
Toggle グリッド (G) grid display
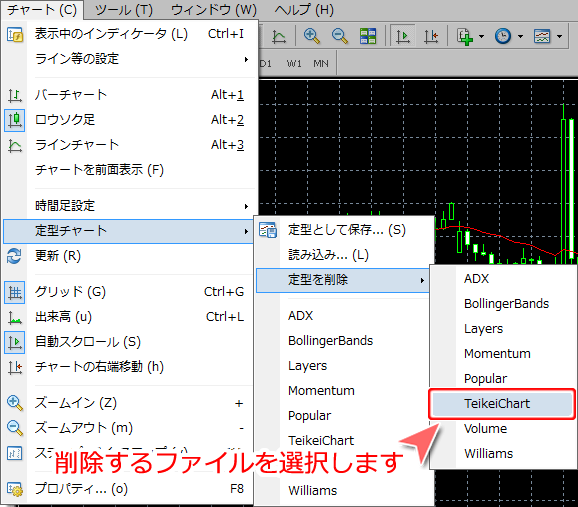coord(128,292)
